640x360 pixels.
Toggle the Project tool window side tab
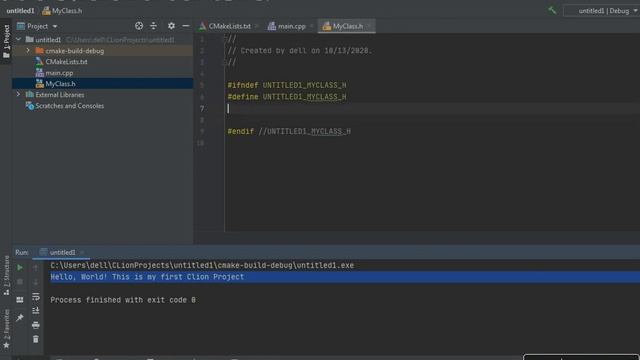tap(6, 41)
